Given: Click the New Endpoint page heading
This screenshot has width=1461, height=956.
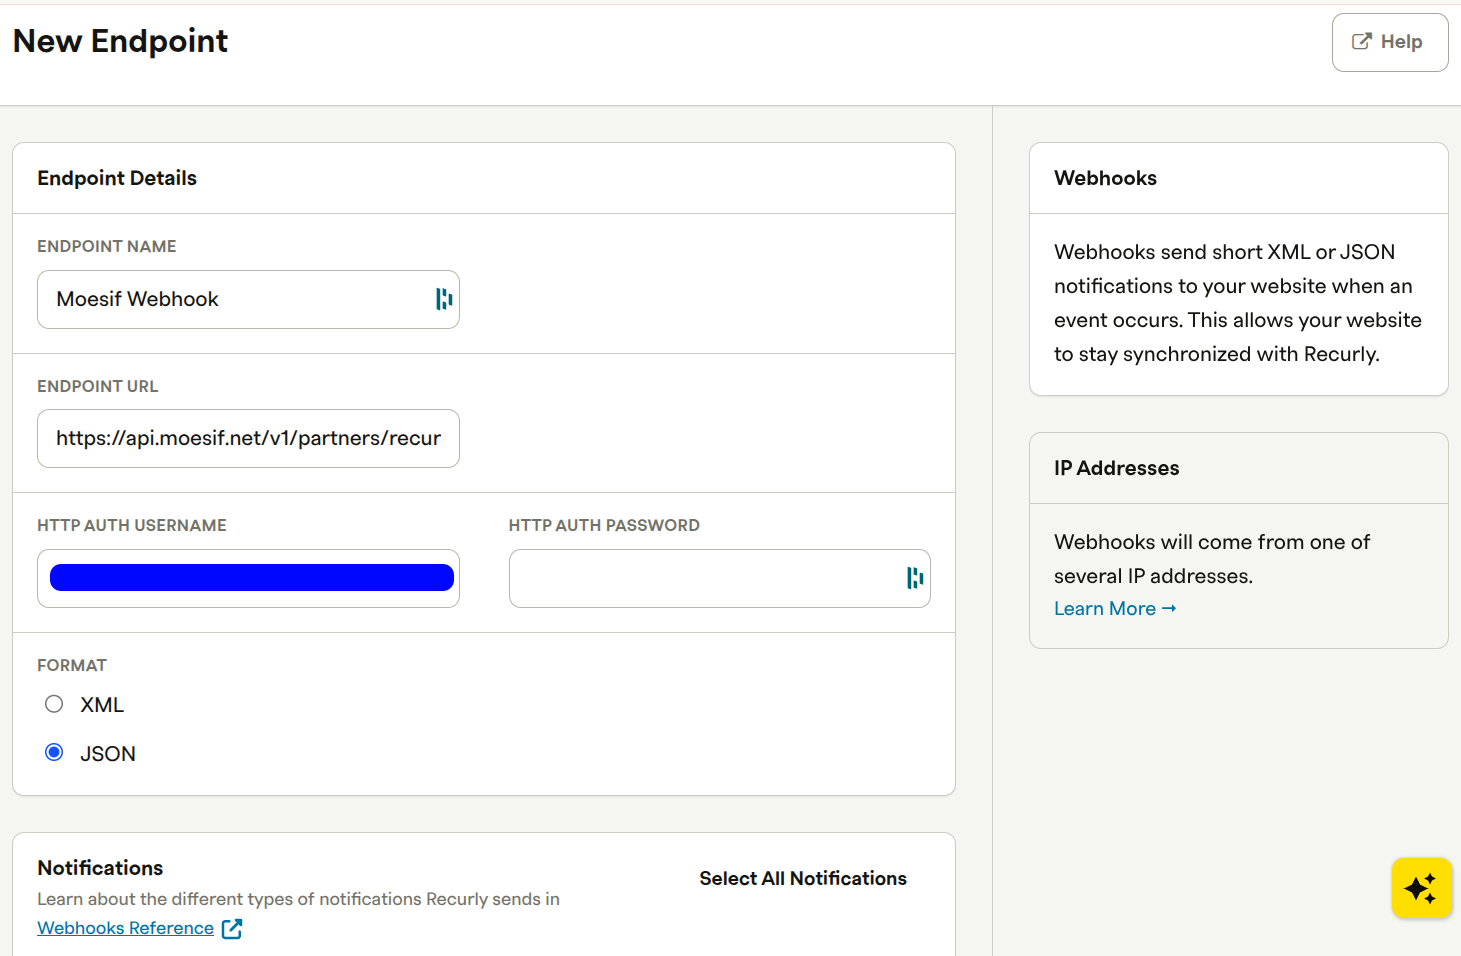Looking at the screenshot, I should click(x=120, y=41).
